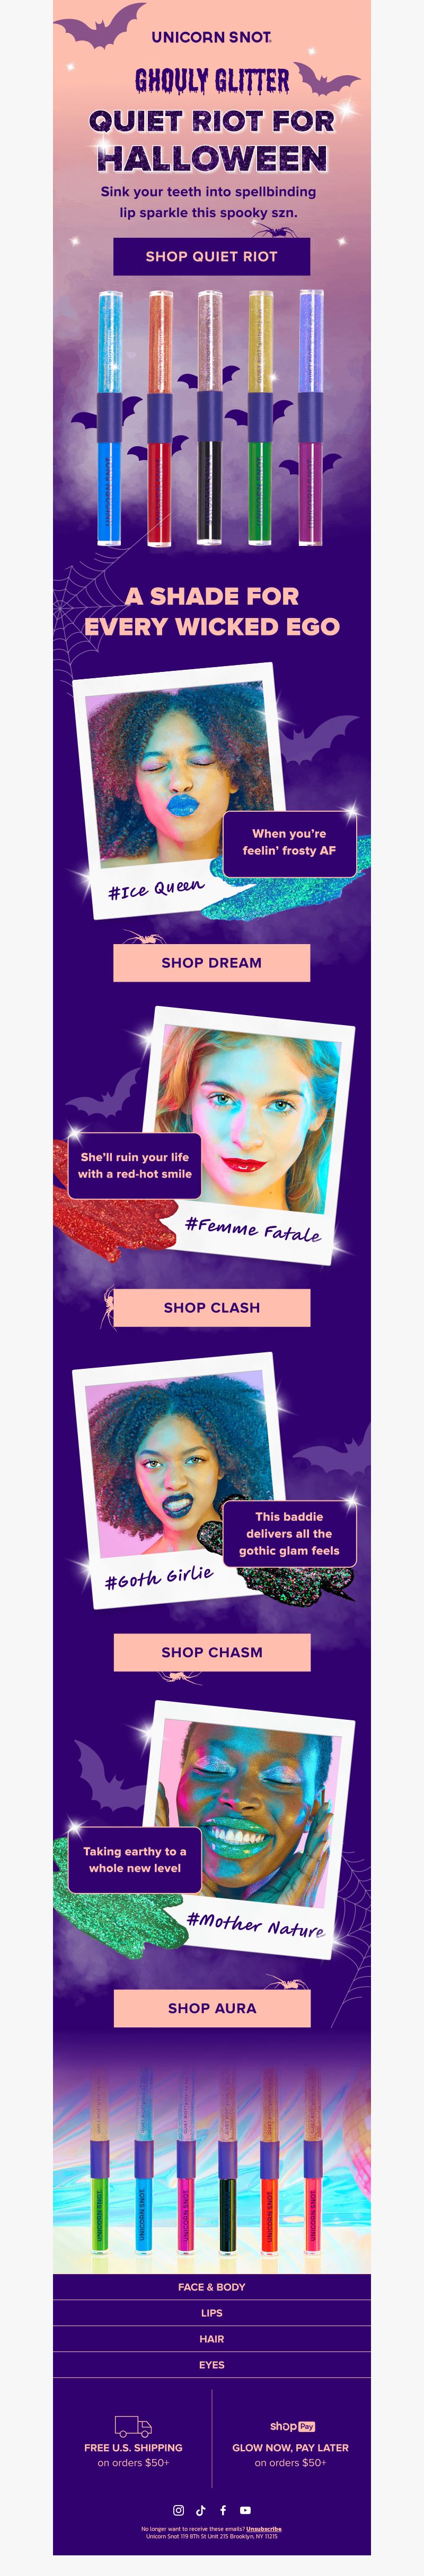Click the SHOP CLASH button
Screen dimensions: 424x2576
(x=211, y=1307)
